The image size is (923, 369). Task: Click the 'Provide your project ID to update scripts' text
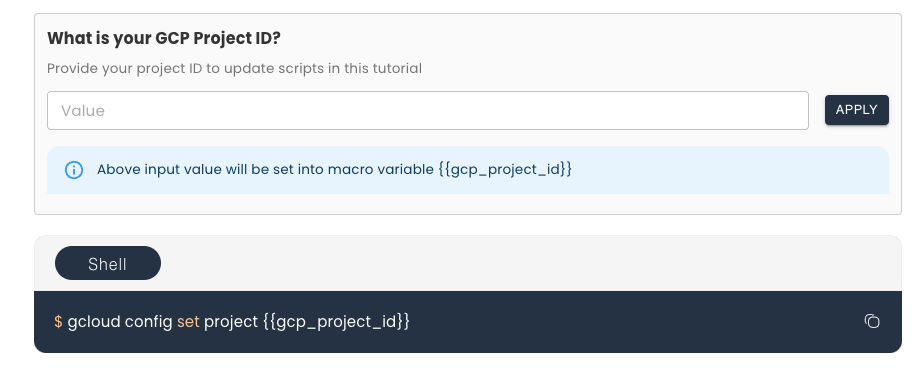pyautogui.click(x=234, y=68)
